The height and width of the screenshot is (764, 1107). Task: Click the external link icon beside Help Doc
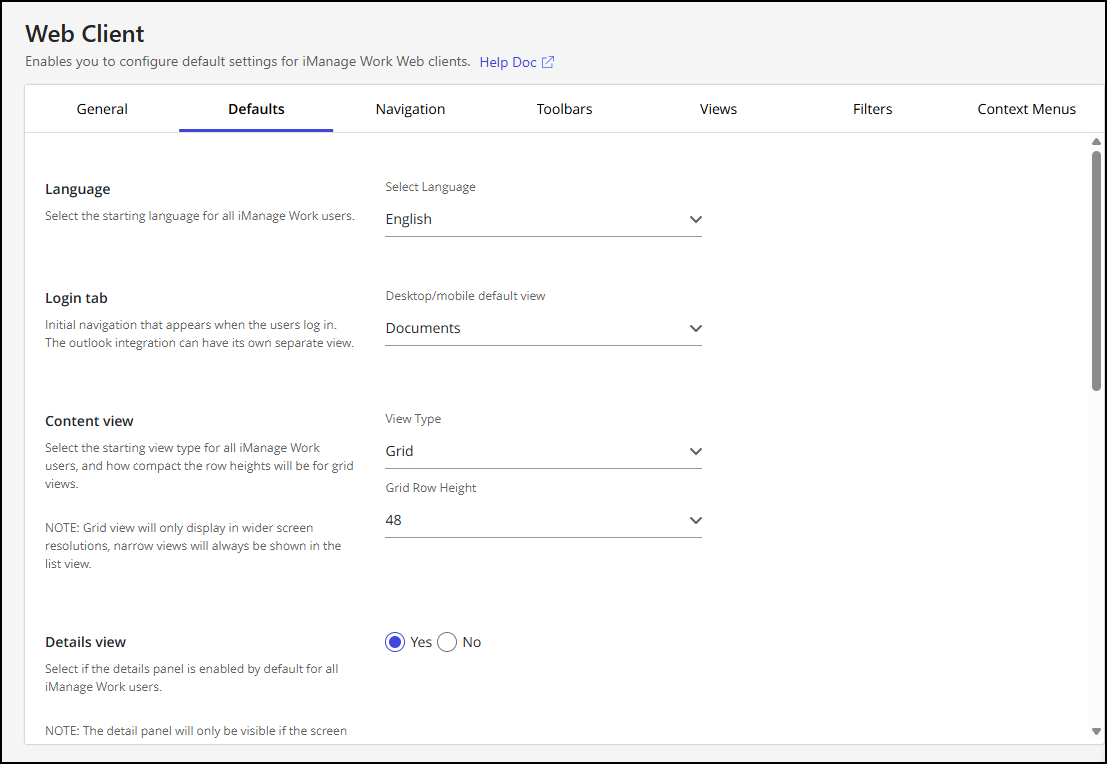pyautogui.click(x=548, y=62)
